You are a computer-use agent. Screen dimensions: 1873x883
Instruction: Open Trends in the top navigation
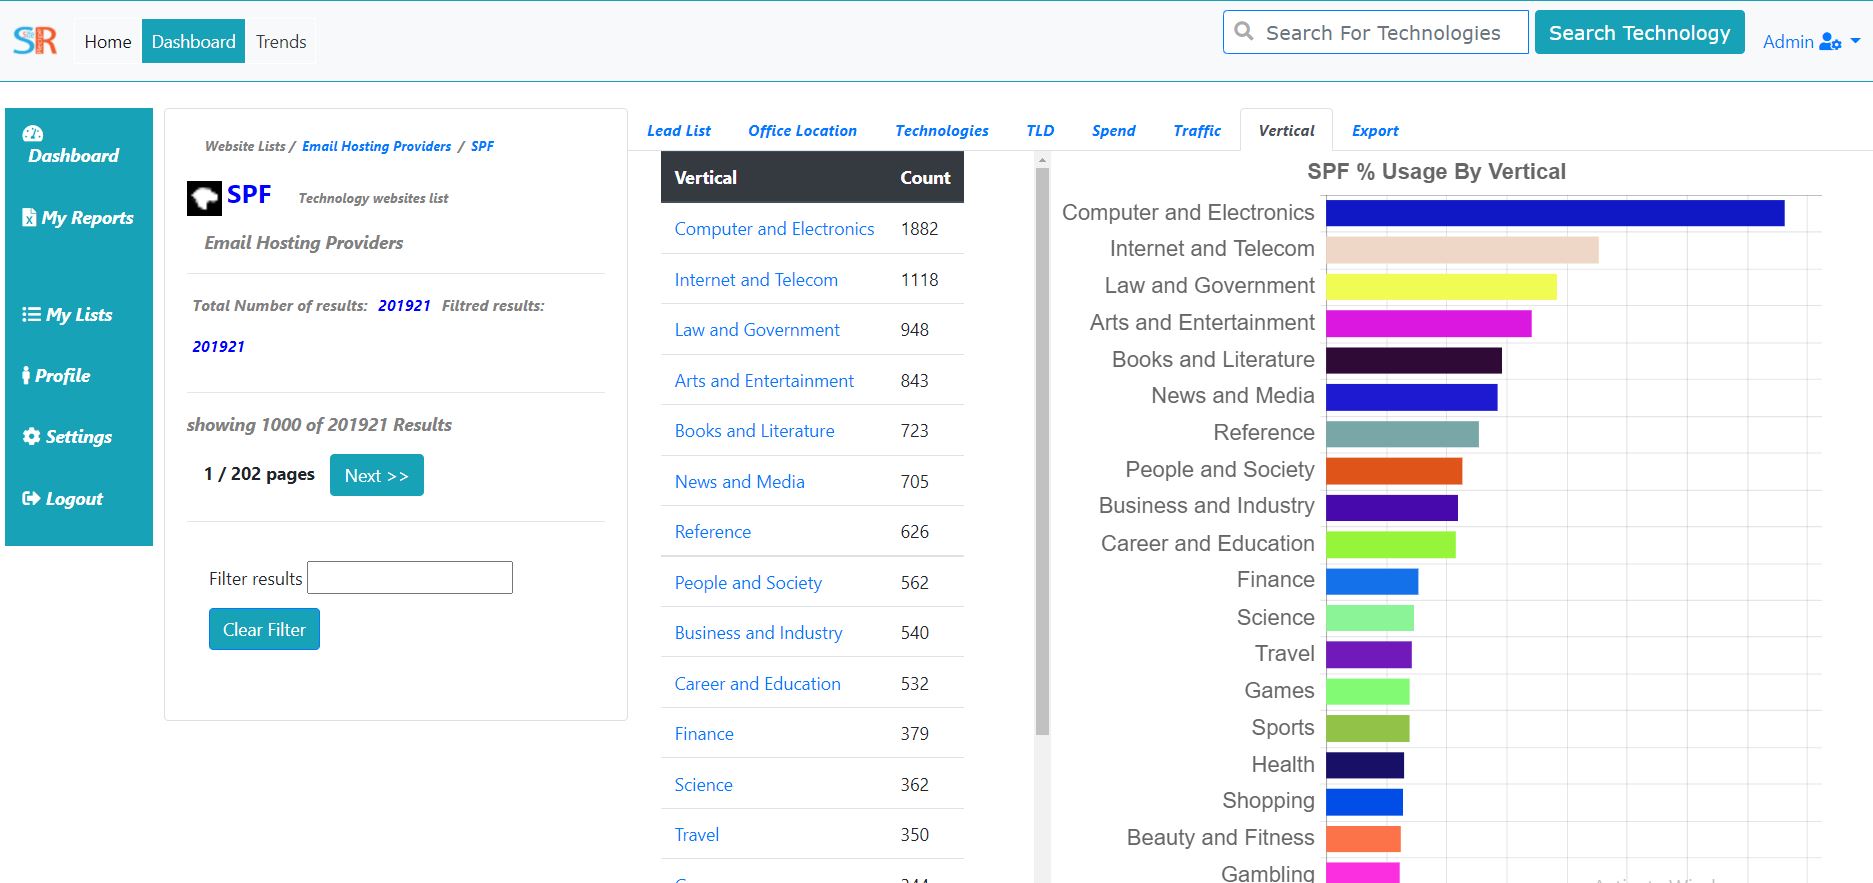(x=281, y=41)
